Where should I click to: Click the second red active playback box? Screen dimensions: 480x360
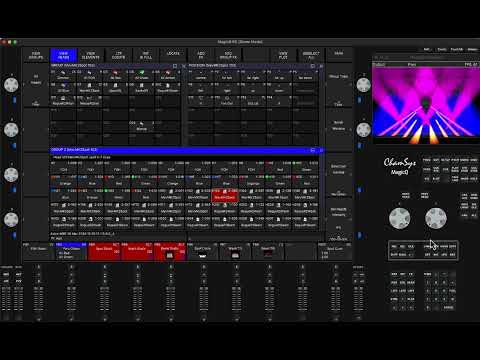[137, 251]
